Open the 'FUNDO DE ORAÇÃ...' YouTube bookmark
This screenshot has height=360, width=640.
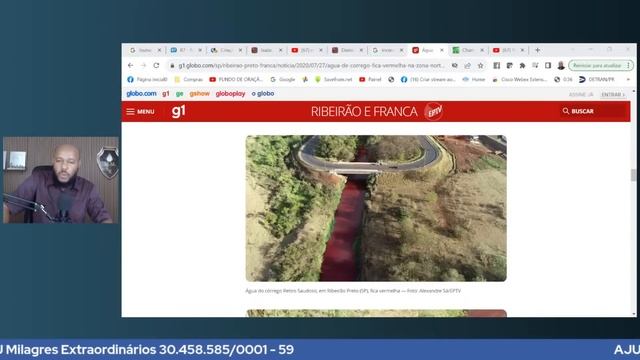click(236, 80)
